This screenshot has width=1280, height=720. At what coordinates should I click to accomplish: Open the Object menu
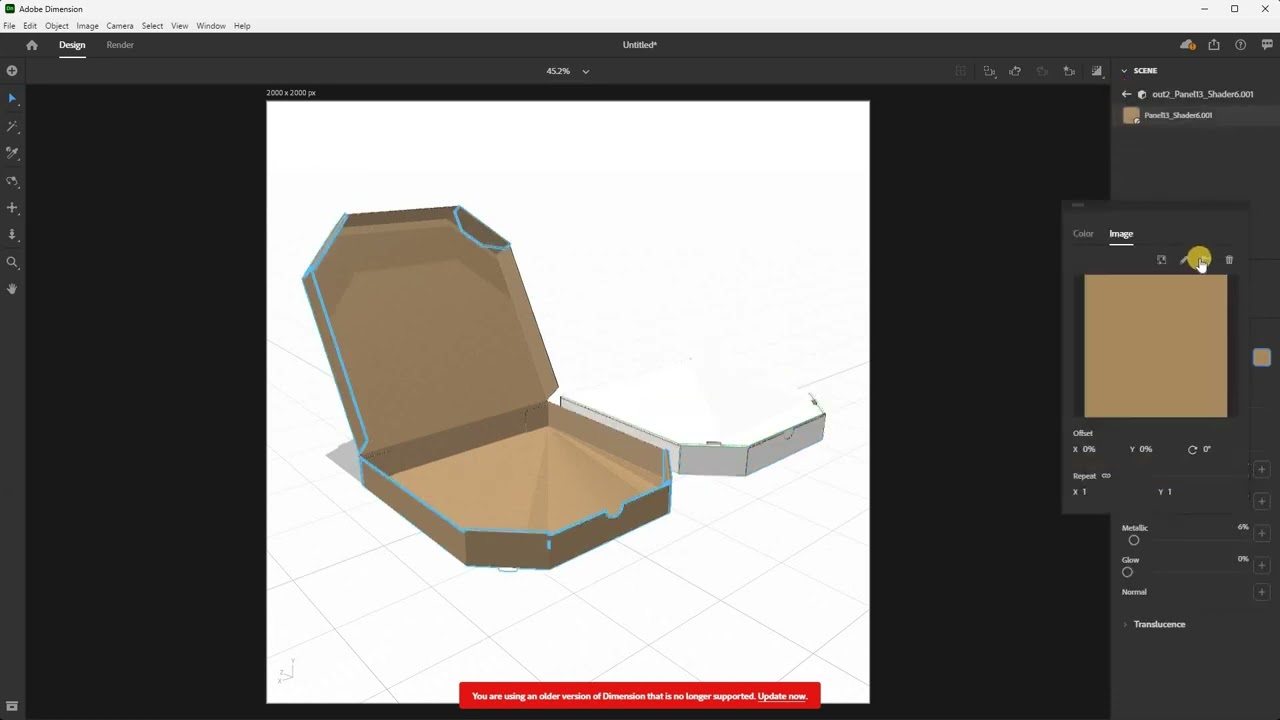pos(57,26)
